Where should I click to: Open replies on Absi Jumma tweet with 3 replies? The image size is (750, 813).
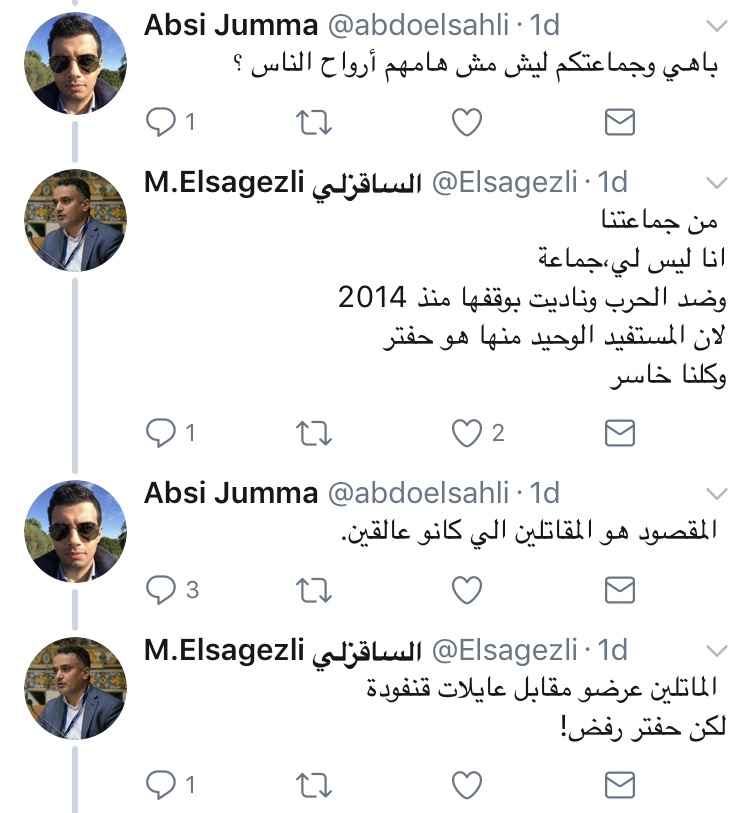pos(161,590)
